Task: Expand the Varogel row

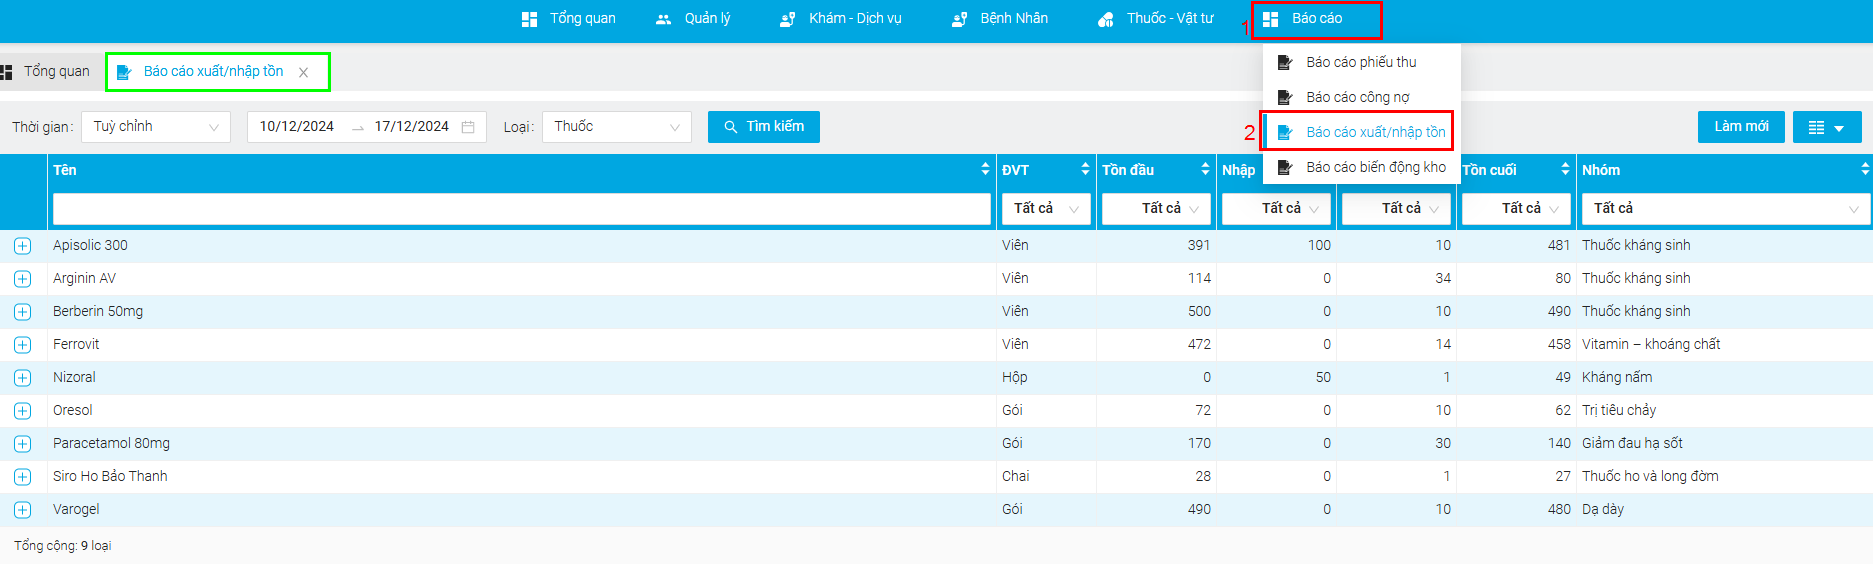Action: coord(23,510)
